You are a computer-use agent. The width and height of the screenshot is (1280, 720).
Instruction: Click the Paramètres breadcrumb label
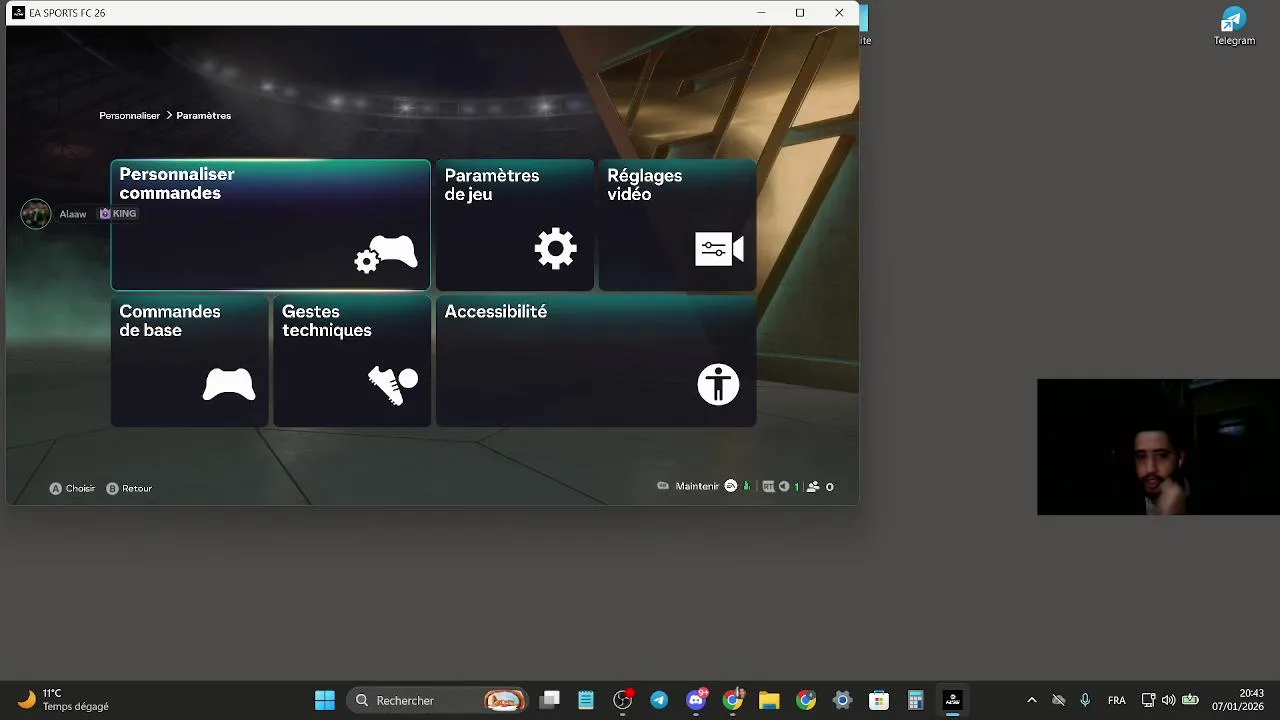[x=204, y=116]
